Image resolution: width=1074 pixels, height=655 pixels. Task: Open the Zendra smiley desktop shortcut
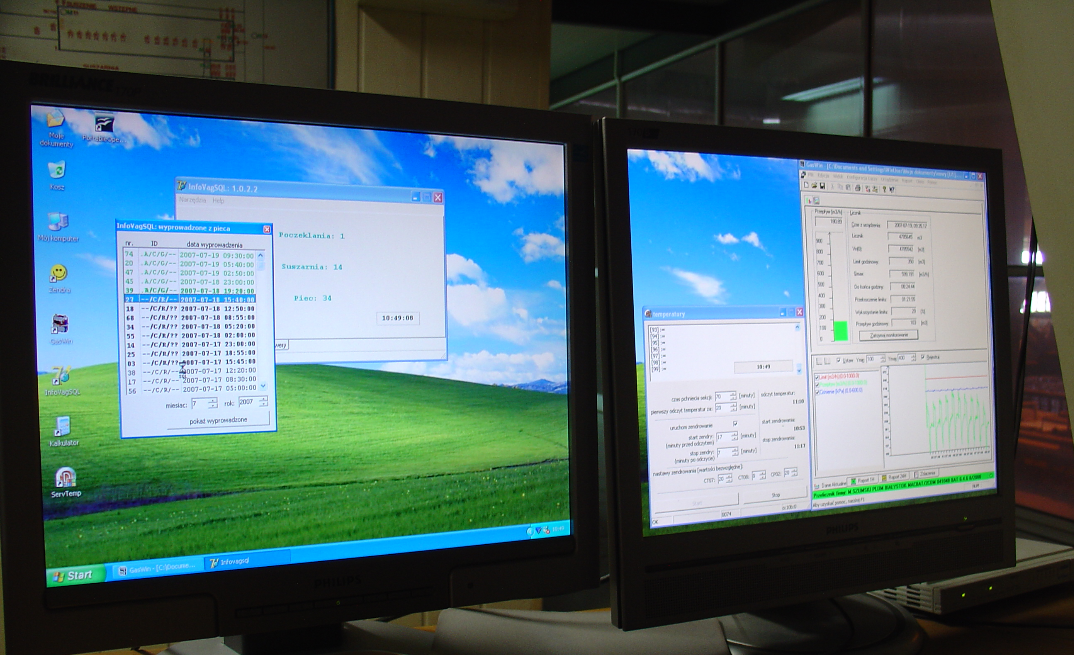click(x=60, y=279)
